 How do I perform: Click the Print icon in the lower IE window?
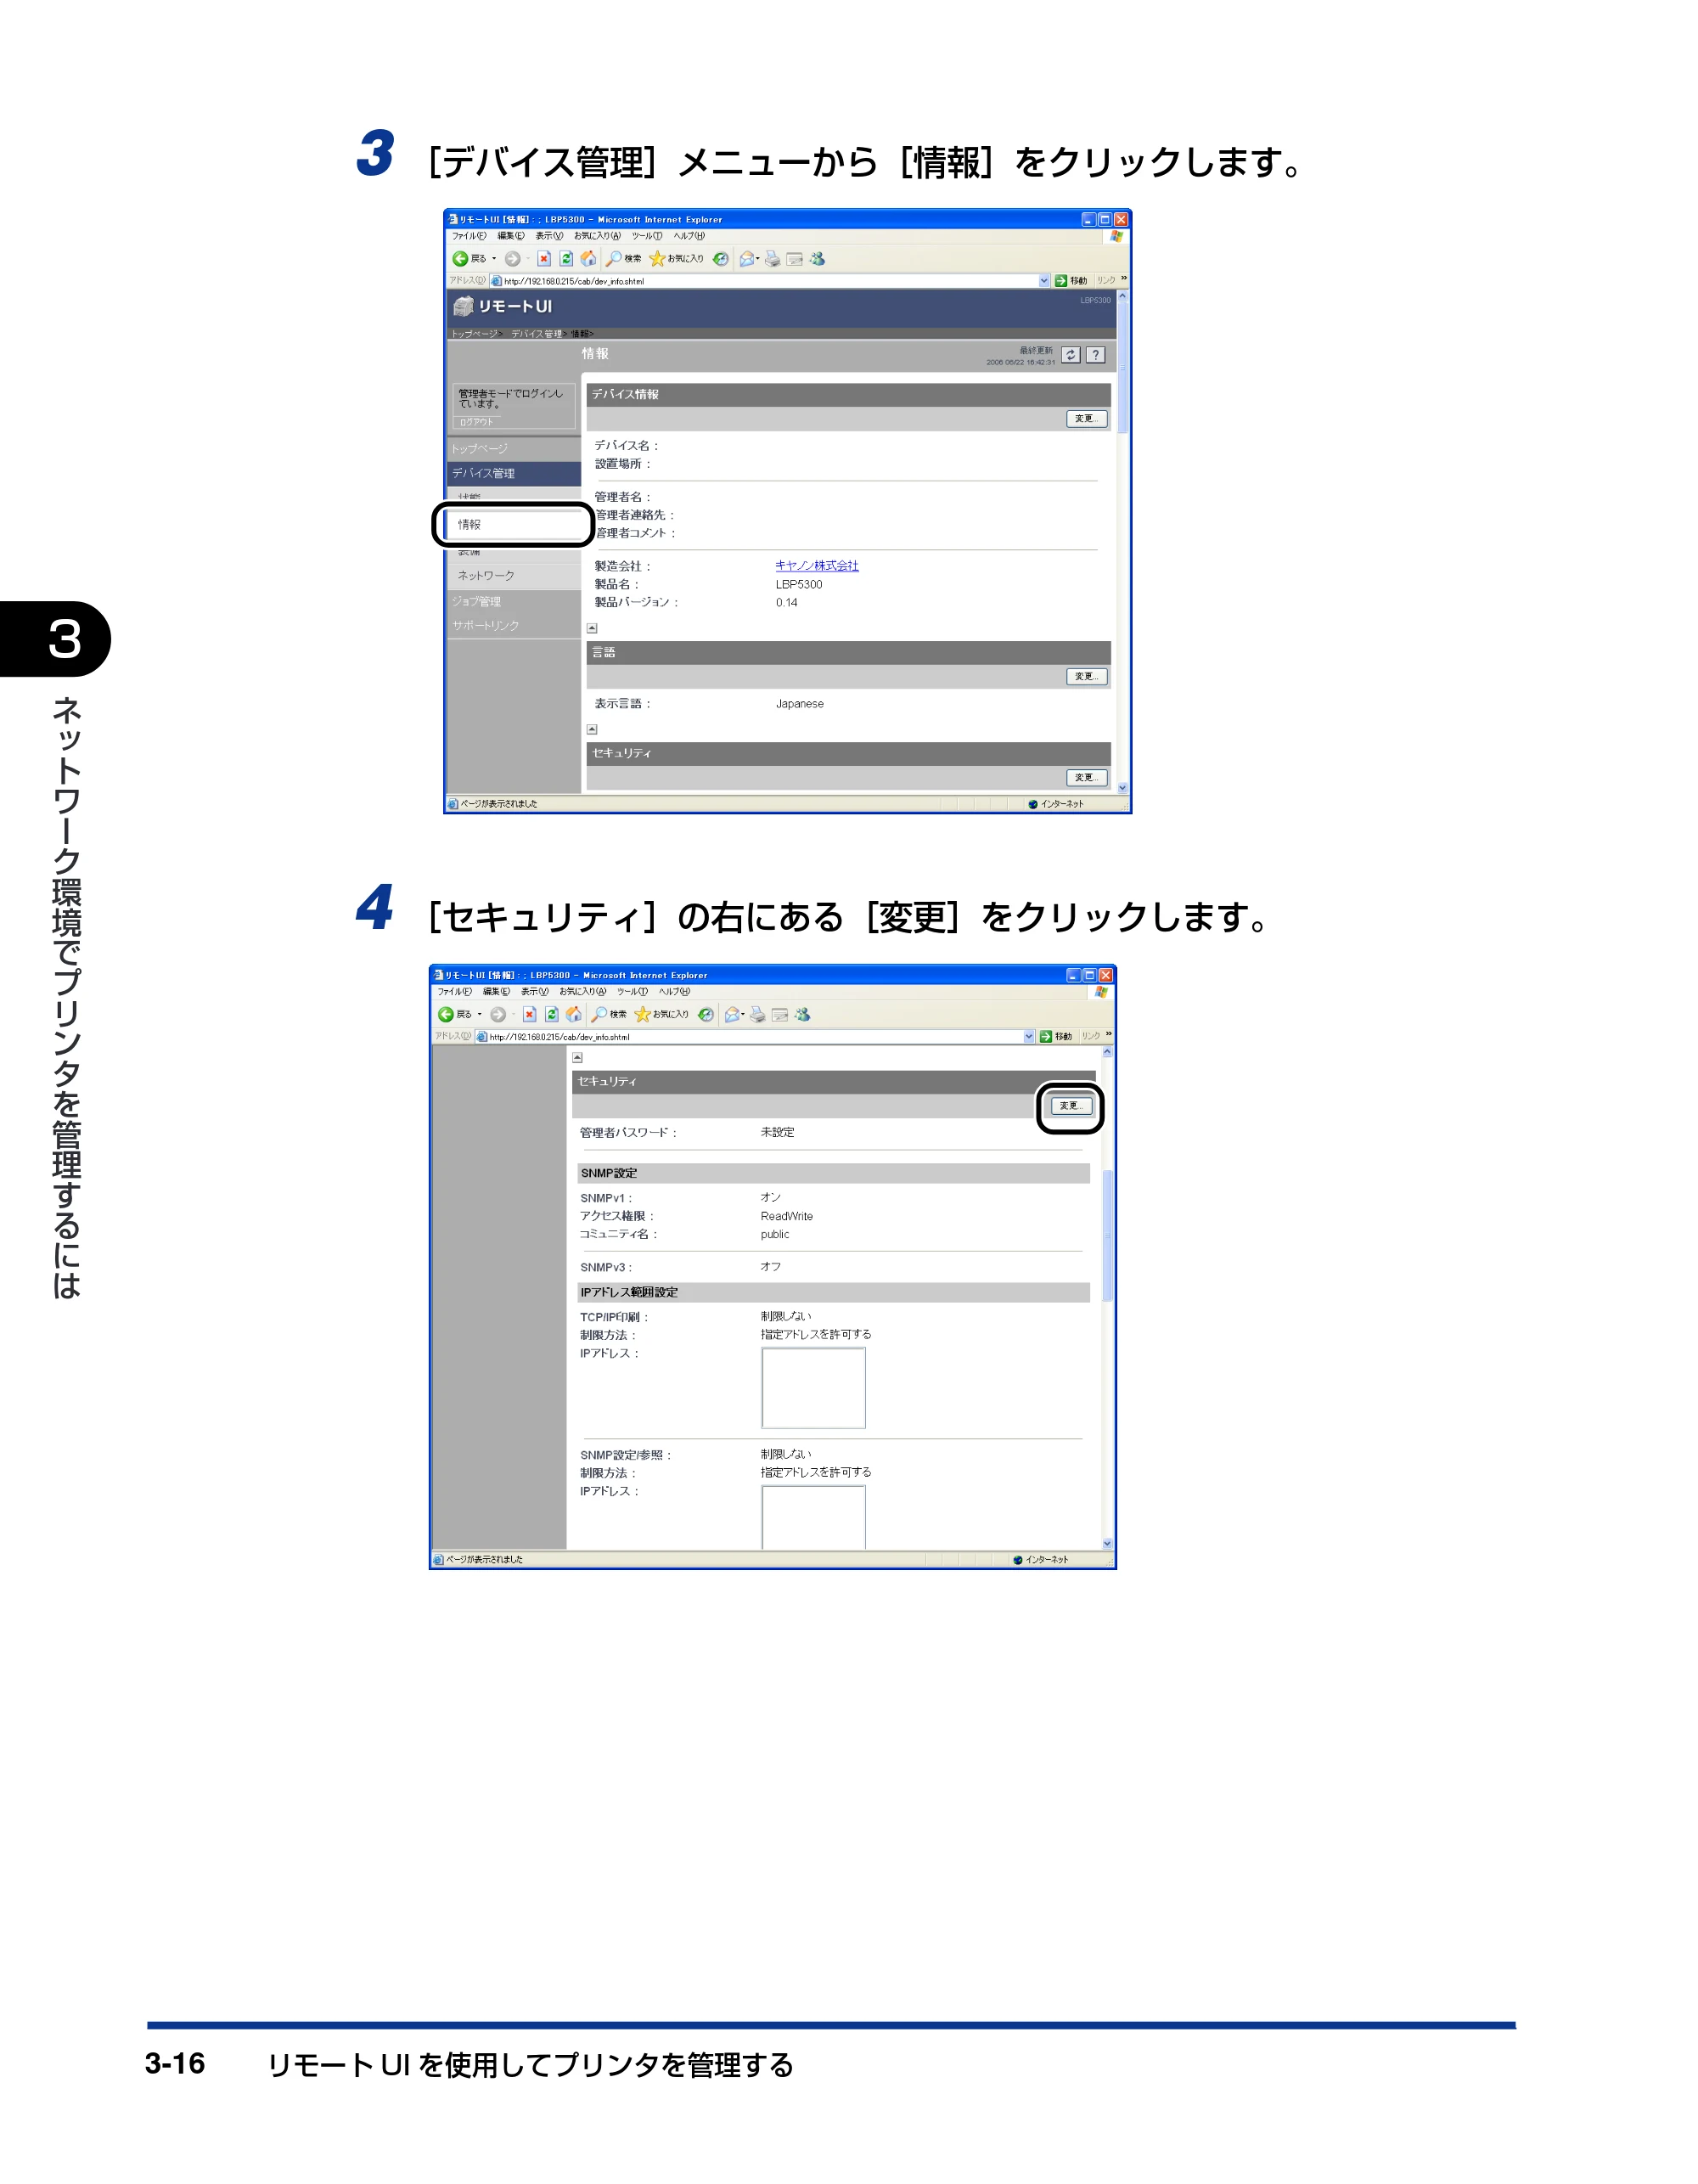(757, 1014)
